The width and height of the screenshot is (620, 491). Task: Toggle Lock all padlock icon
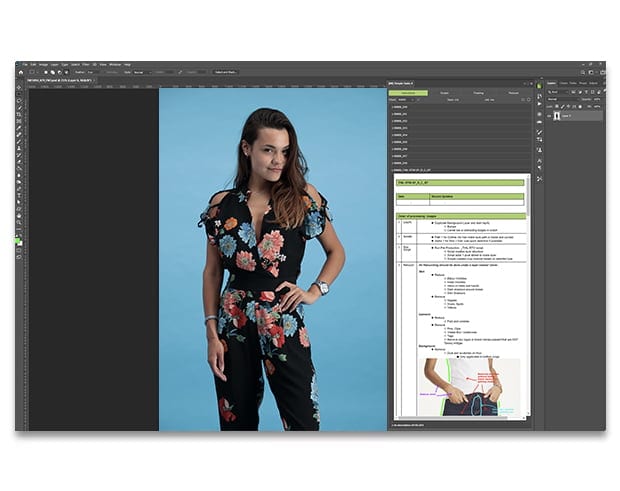[x=580, y=106]
